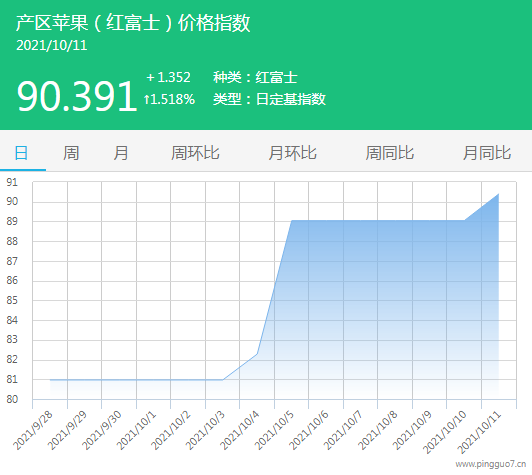Show the 周环比 week-over-week tab
The image size is (532, 475).
[x=195, y=153]
